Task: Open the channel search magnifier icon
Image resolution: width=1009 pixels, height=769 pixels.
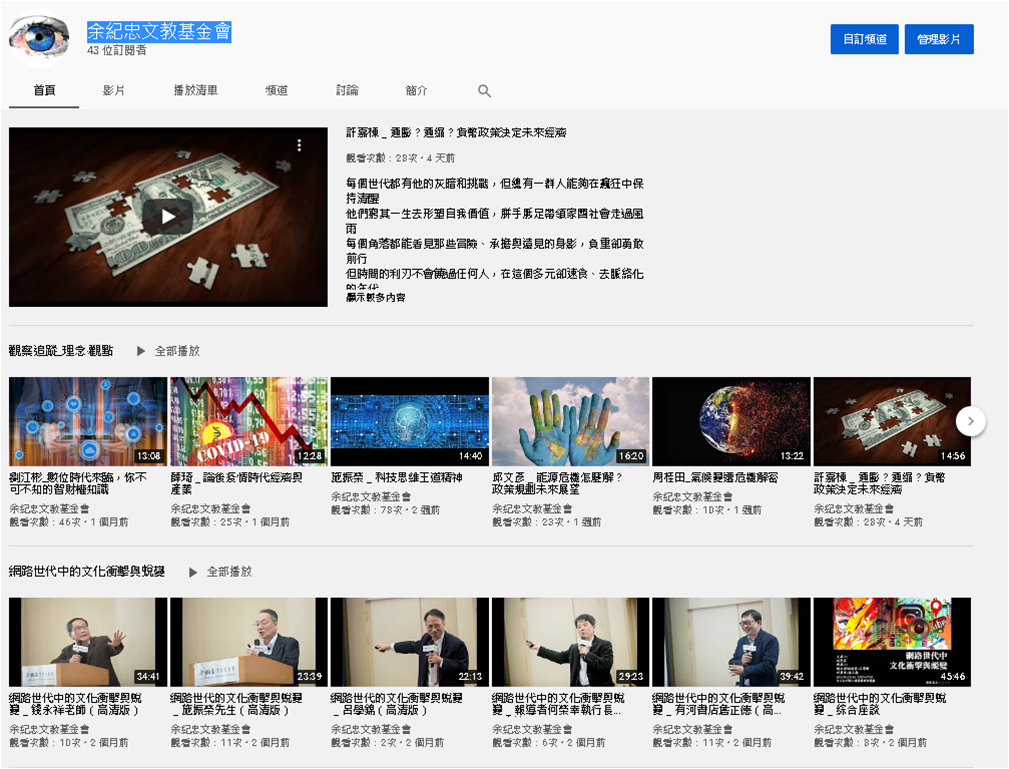Action: [485, 91]
